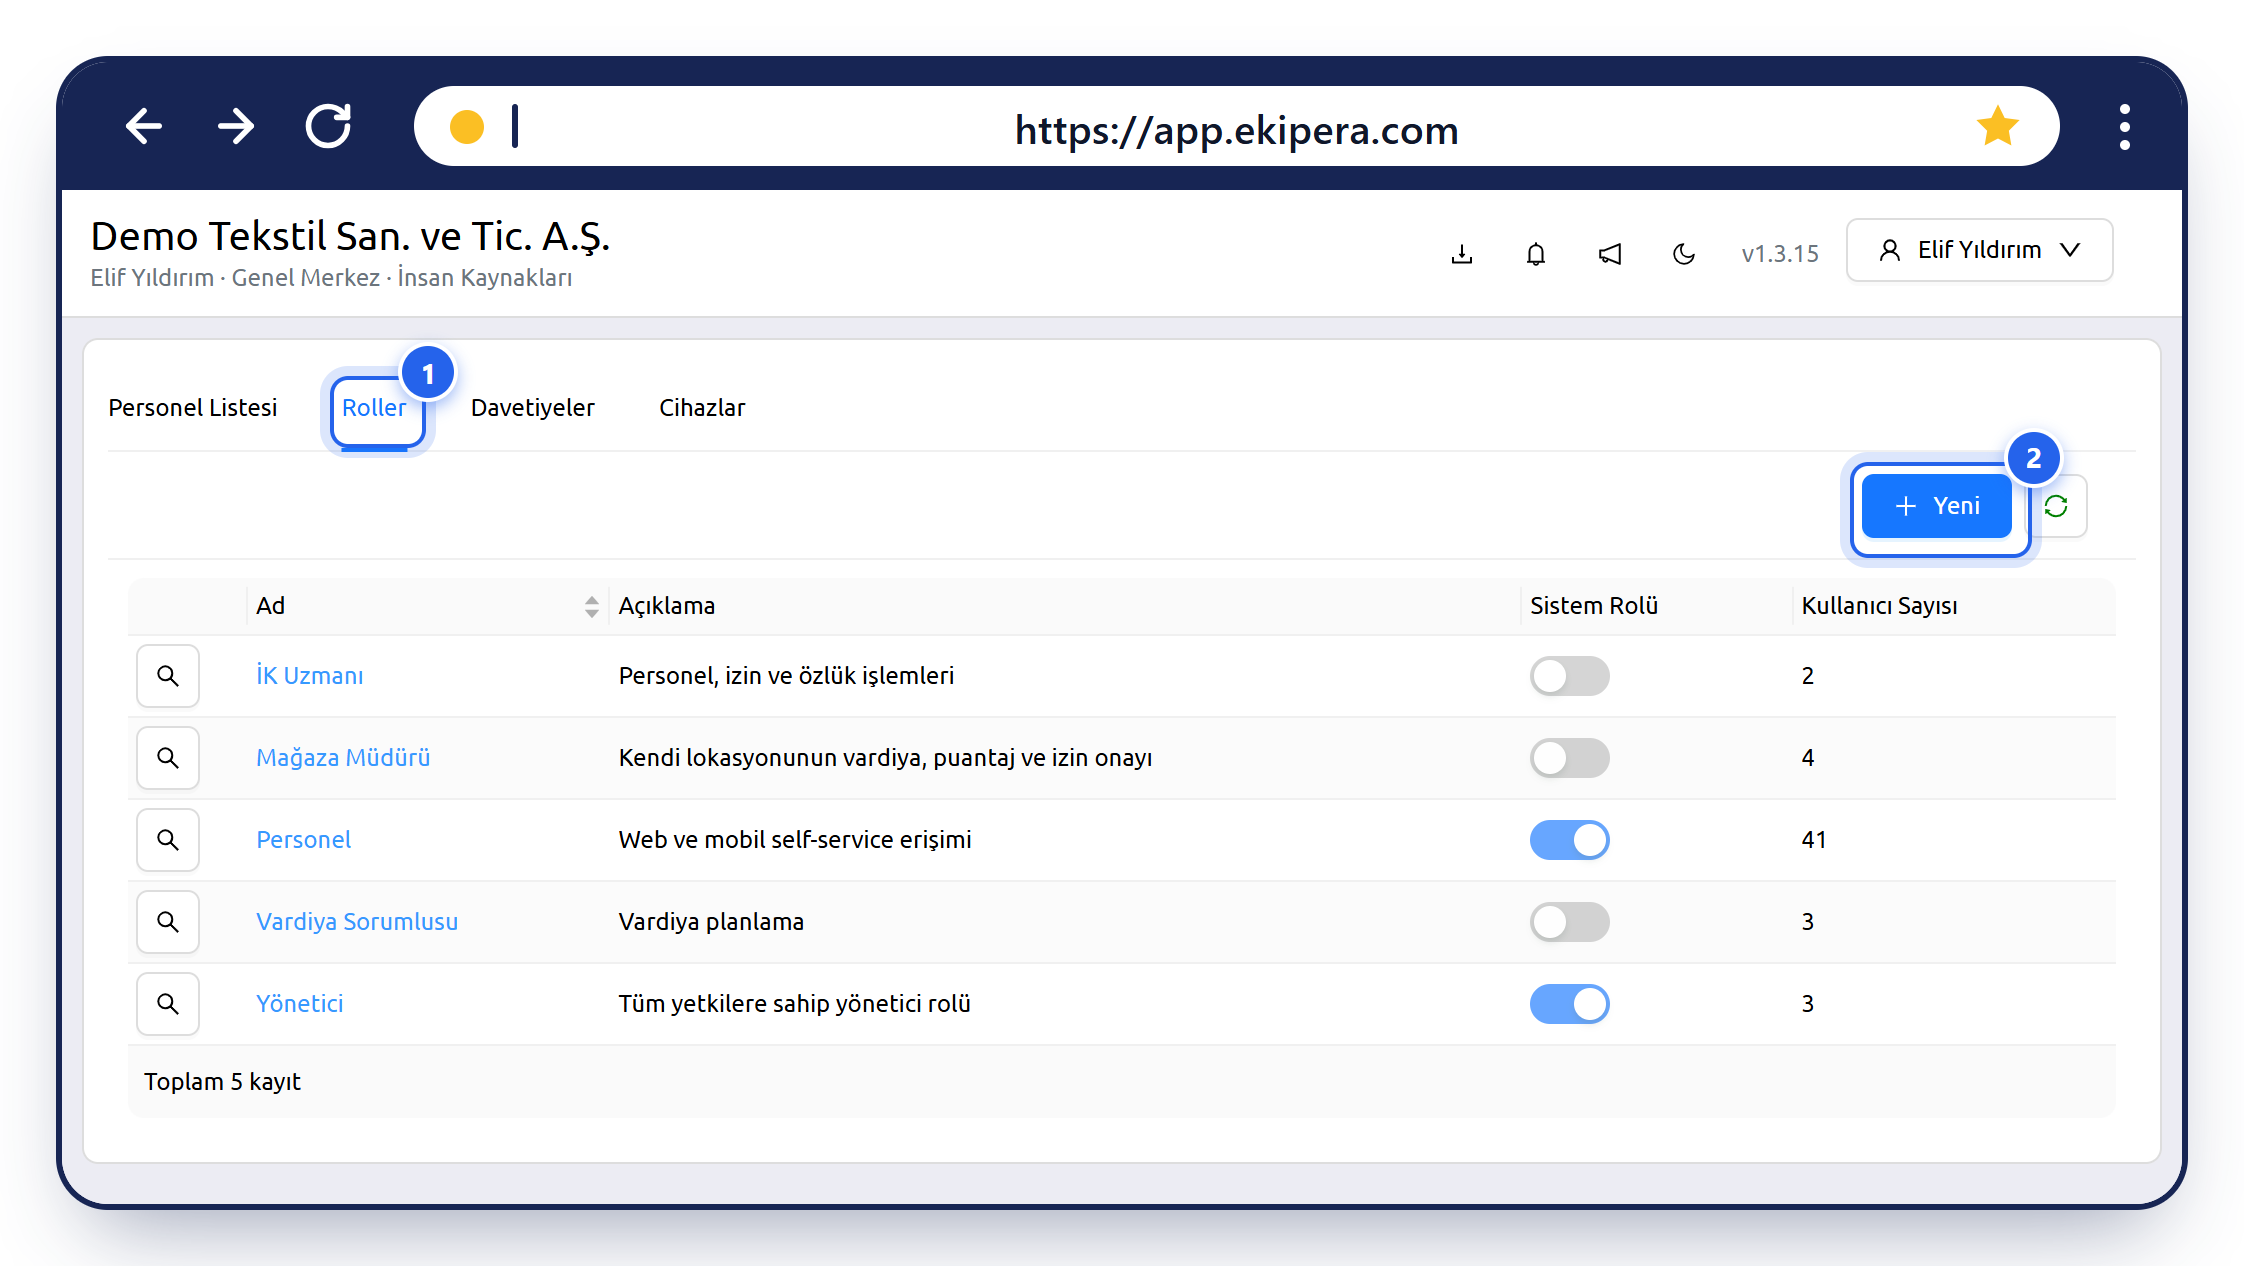The height and width of the screenshot is (1266, 2244).
Task: Open details magnifier for Yönetici
Action: [168, 1004]
